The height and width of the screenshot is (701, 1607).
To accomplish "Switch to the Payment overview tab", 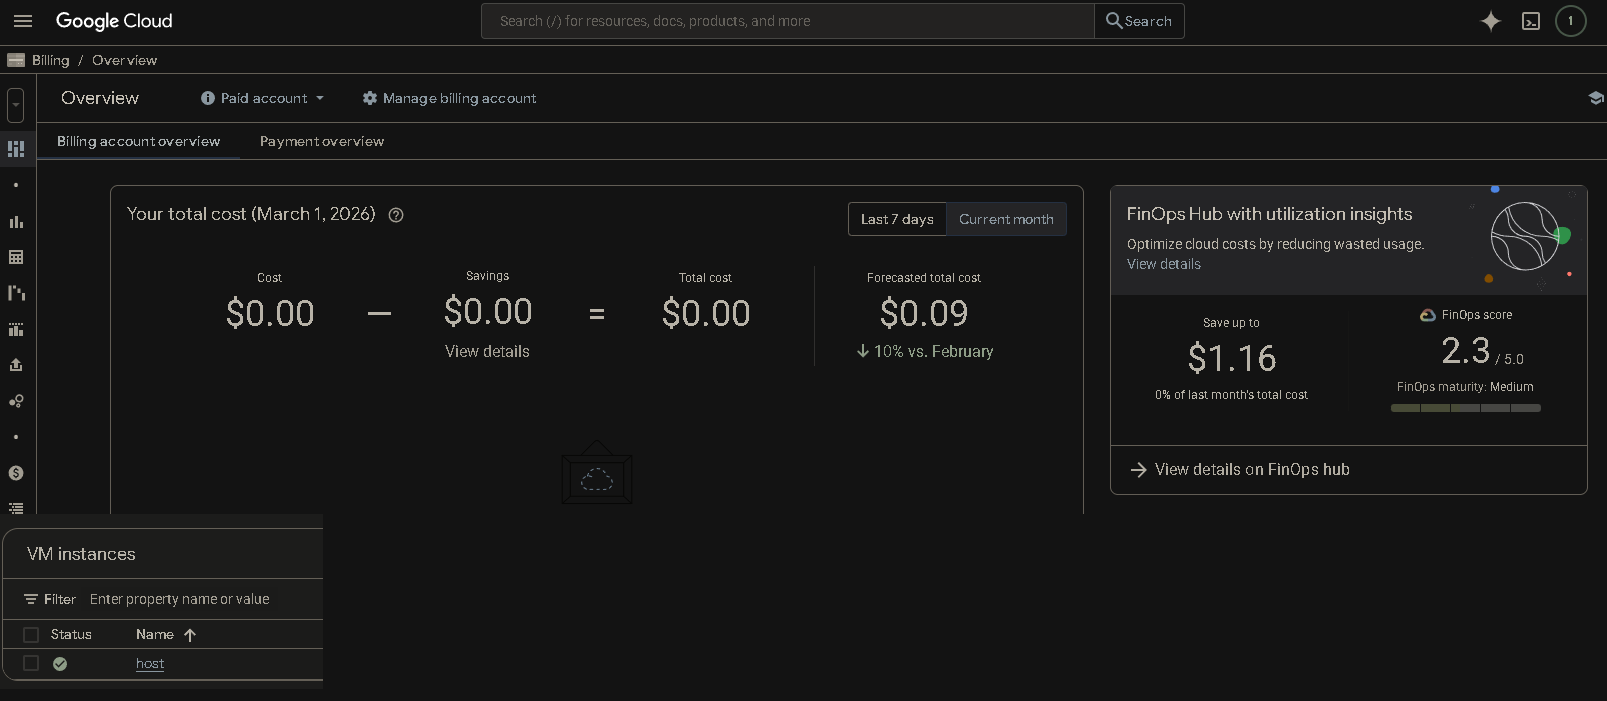I will 321,141.
